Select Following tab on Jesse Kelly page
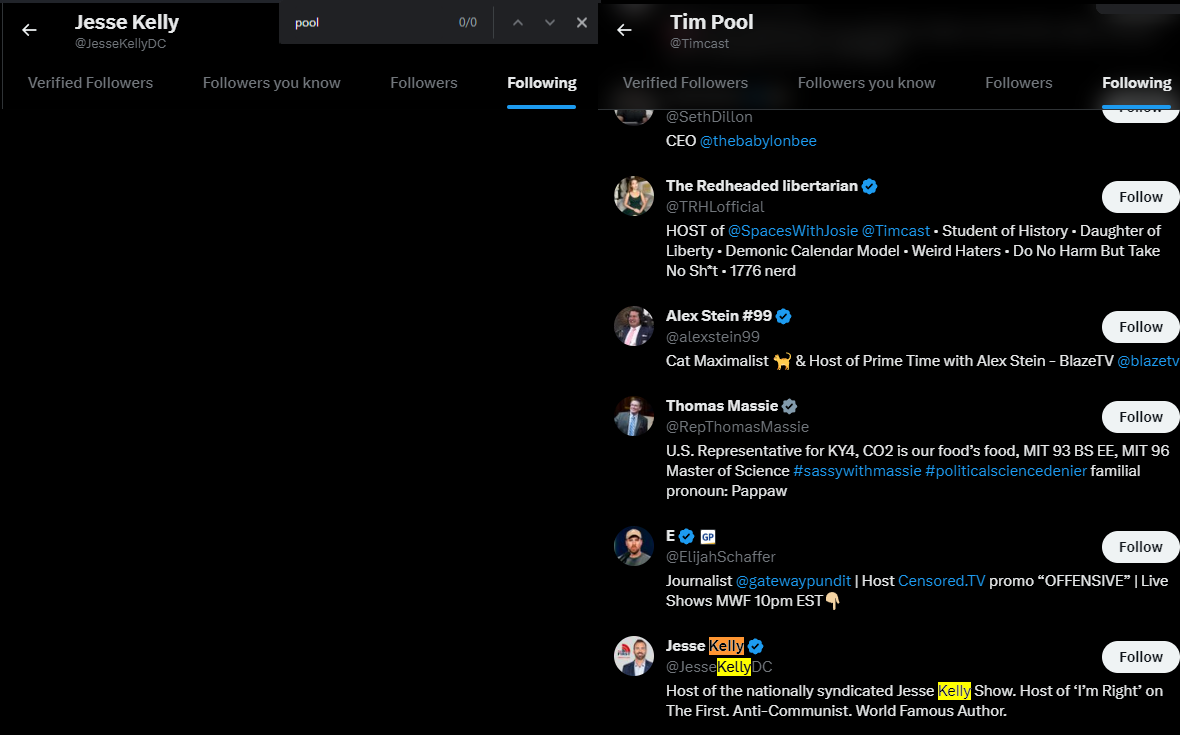The image size is (1180, 735). 542,83
